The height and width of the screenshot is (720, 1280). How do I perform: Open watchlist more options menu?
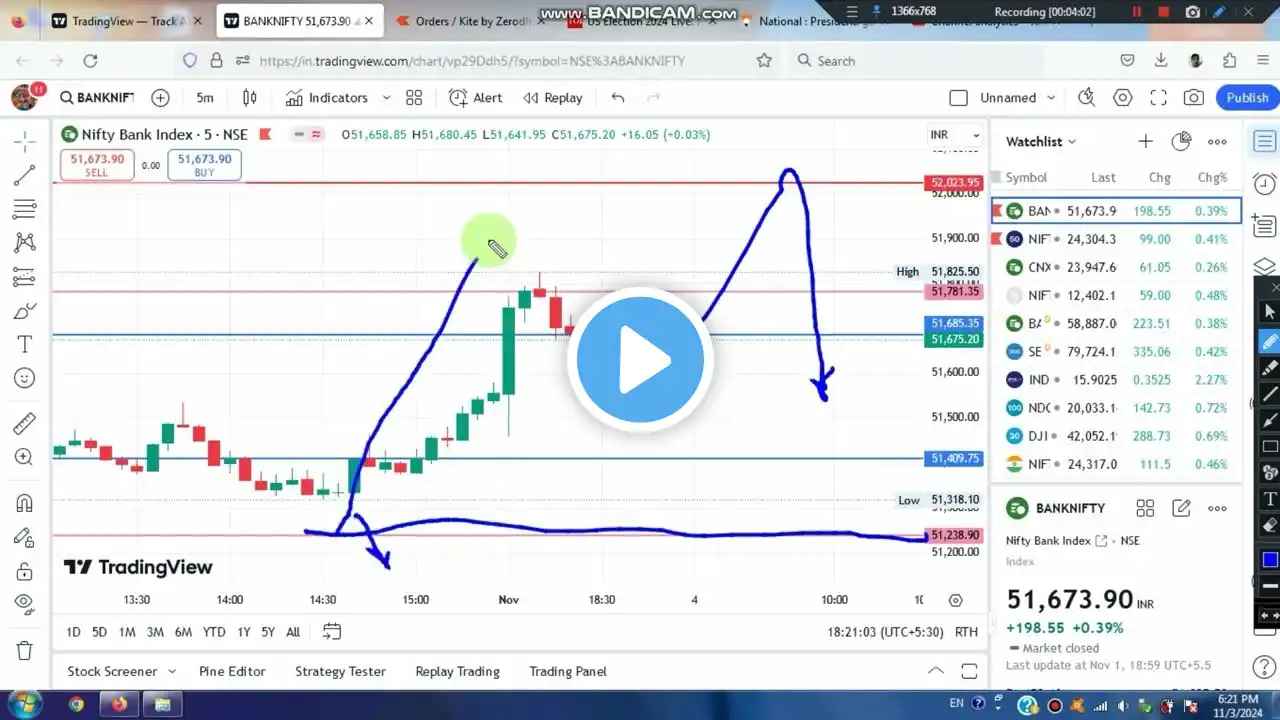click(1217, 141)
